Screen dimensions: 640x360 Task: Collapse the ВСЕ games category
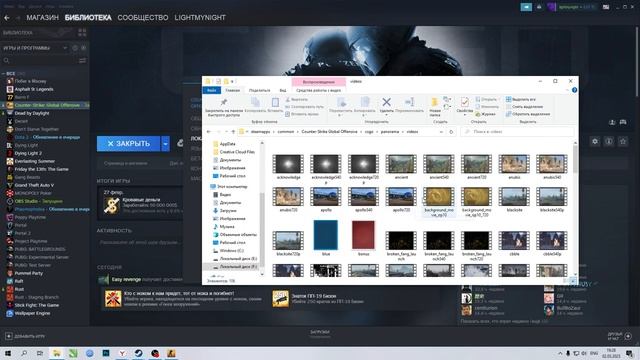(3, 73)
